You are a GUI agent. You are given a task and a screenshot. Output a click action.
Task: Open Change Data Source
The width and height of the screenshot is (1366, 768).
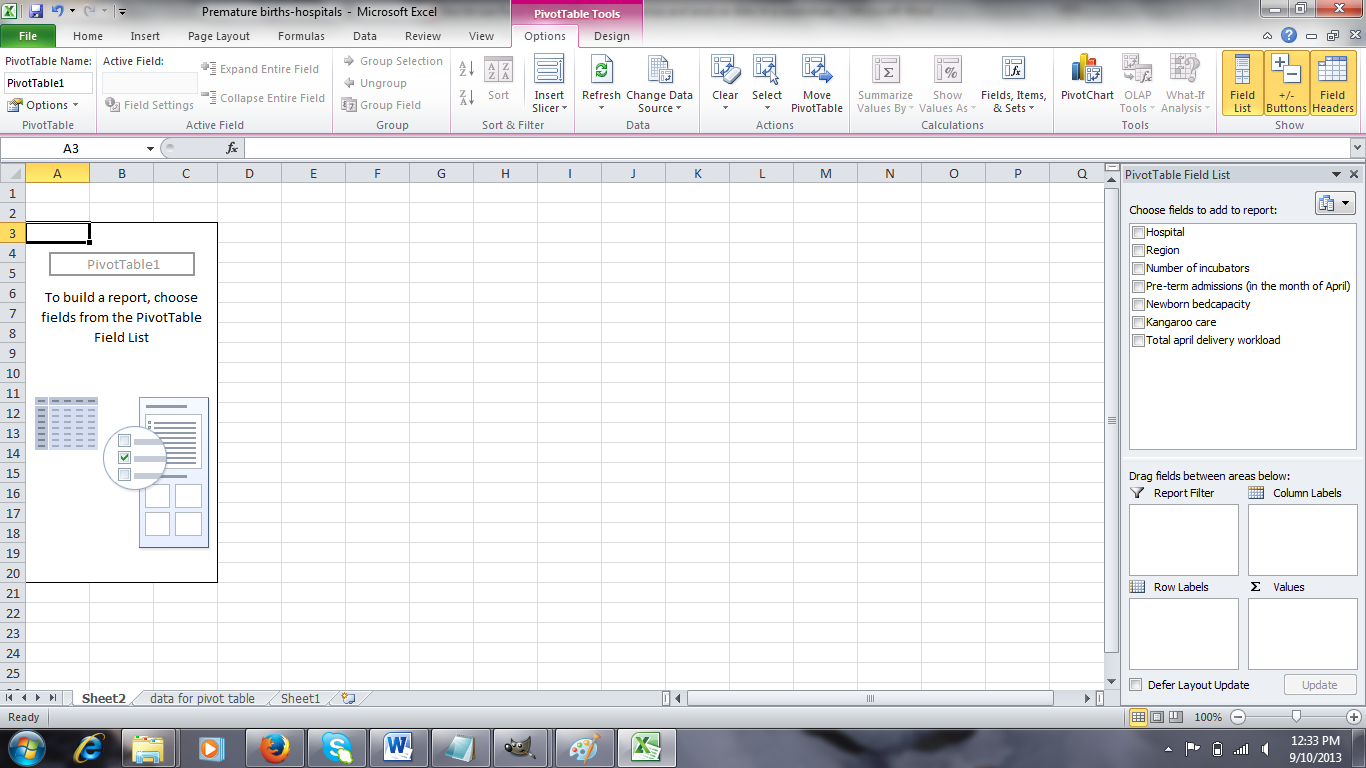(x=659, y=84)
